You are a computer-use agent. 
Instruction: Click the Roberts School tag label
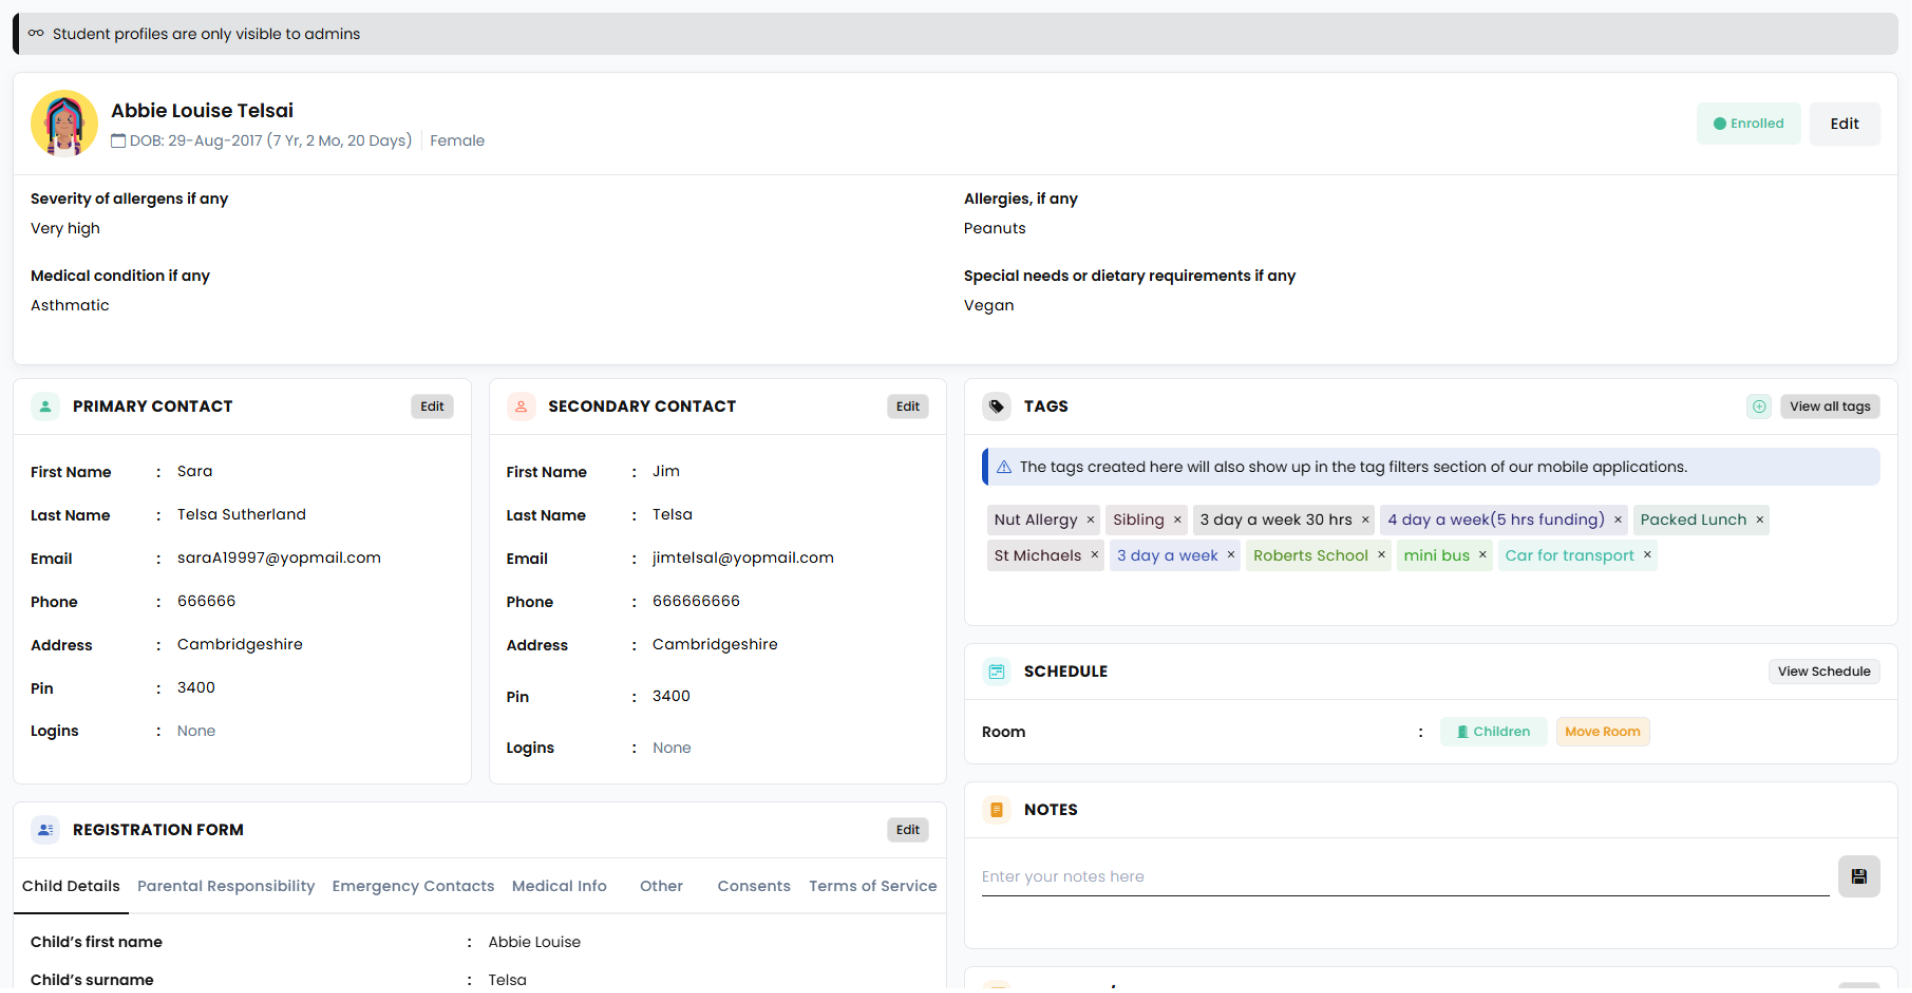coord(1310,555)
